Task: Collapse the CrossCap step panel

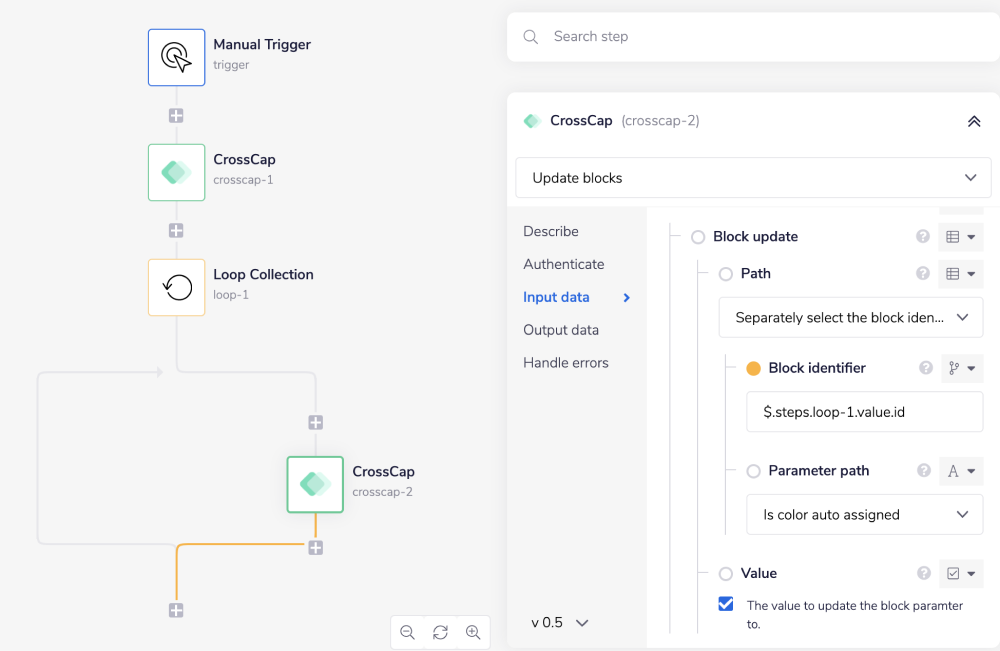Action: (x=973, y=121)
